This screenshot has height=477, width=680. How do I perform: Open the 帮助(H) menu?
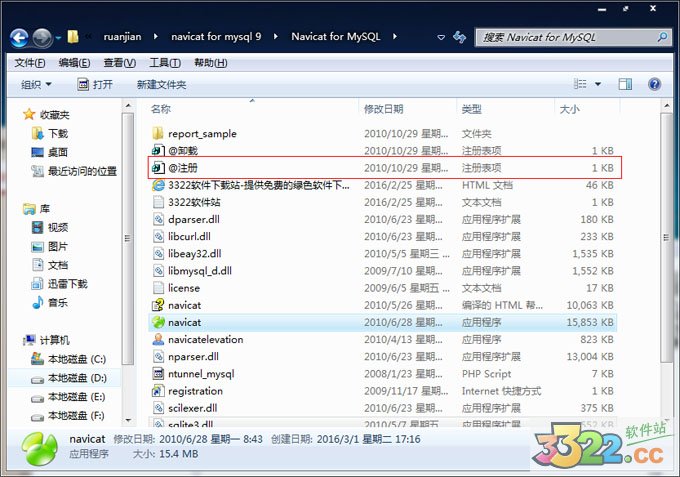(210, 63)
